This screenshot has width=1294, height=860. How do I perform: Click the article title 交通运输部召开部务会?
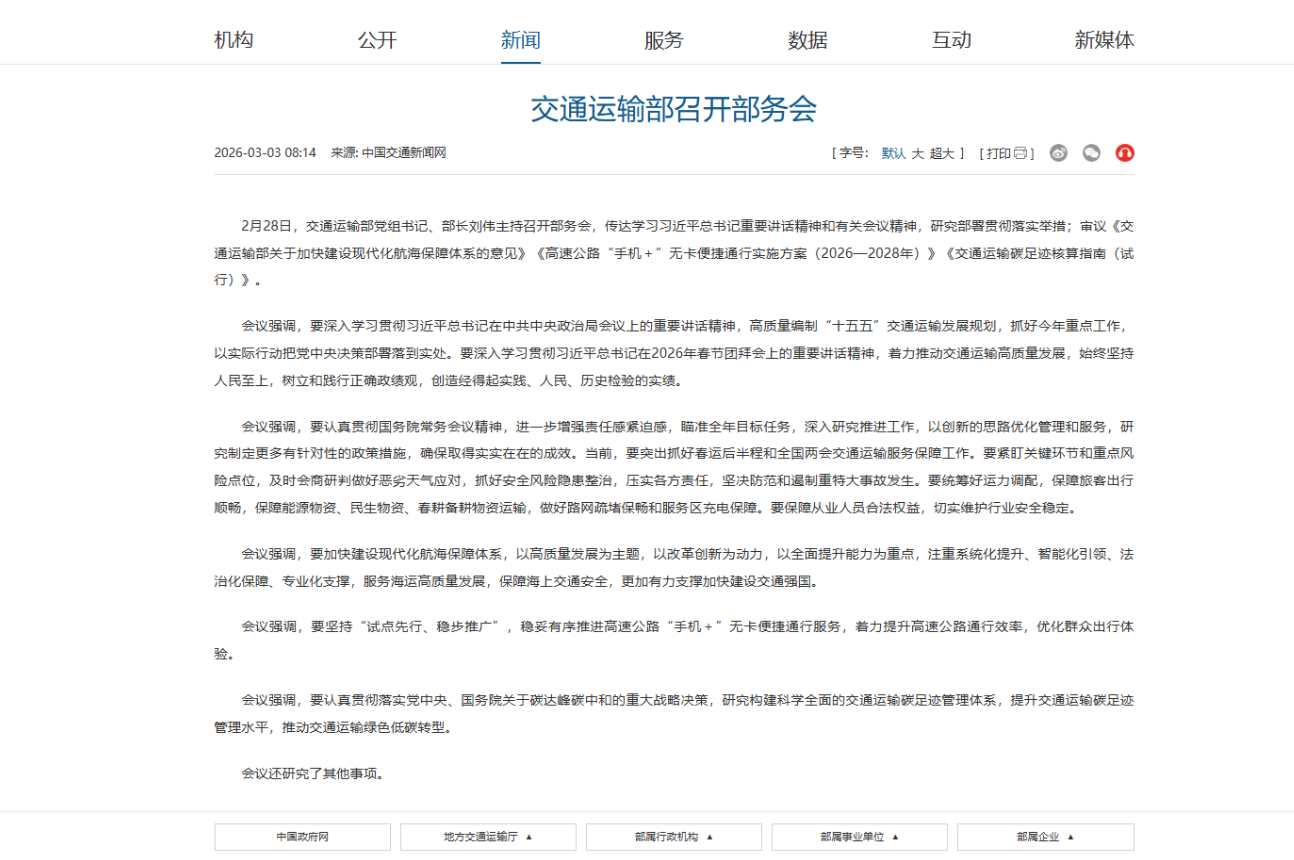point(674,109)
